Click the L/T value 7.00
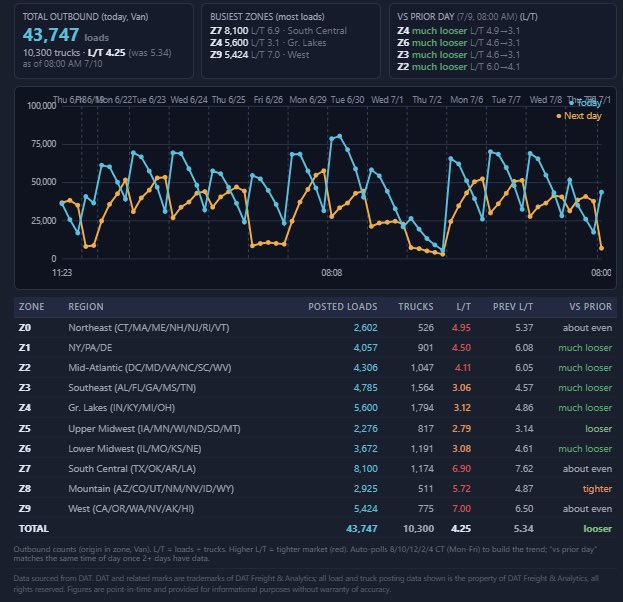Viewport: 623px width, 602px height. (461, 509)
